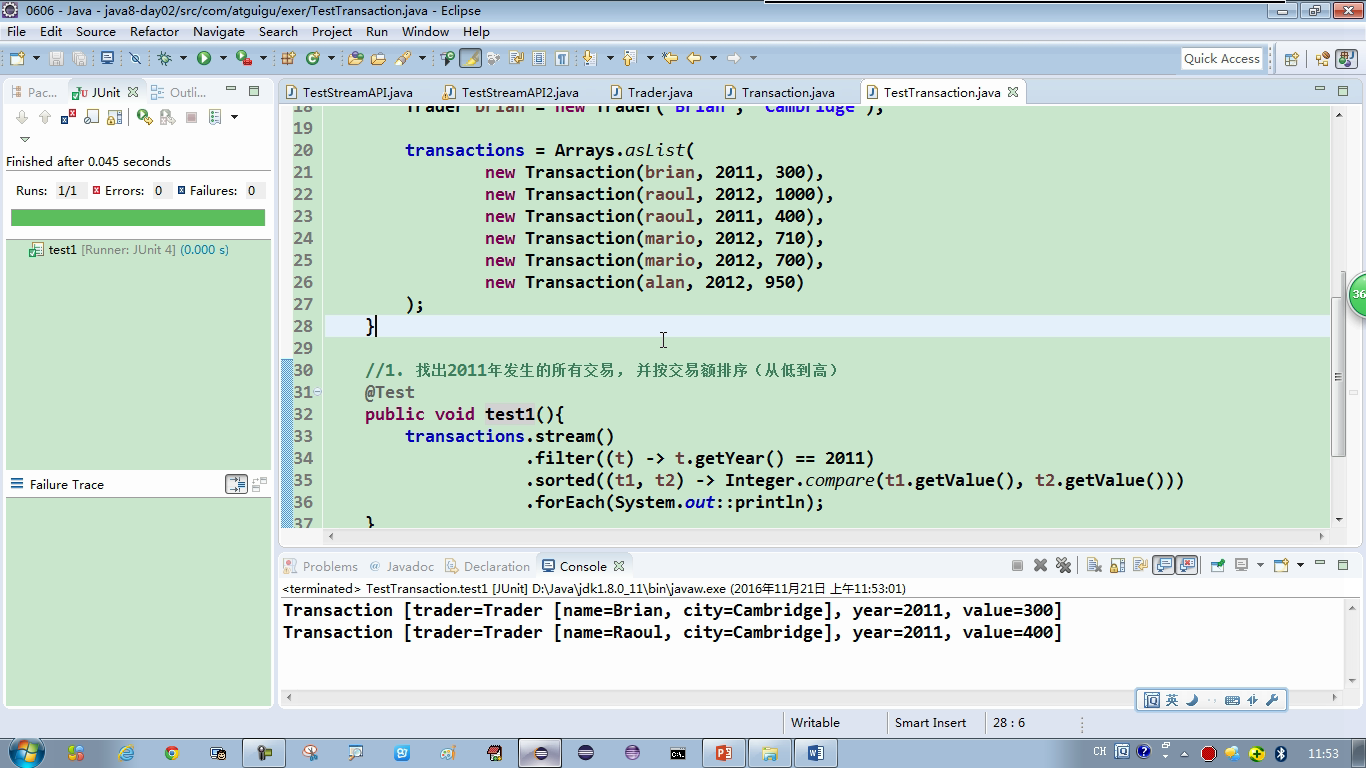1366x768 pixels.
Task: Open PowerPoint from the Windows taskbar
Action: [x=724, y=753]
